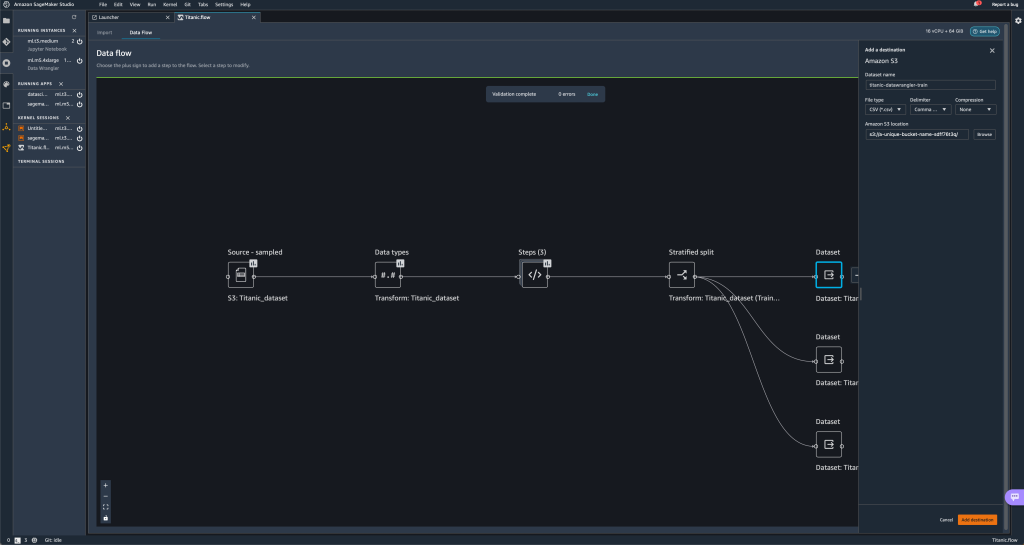Switch to the Import tab
The image size is (1024, 545).
coord(104,32)
